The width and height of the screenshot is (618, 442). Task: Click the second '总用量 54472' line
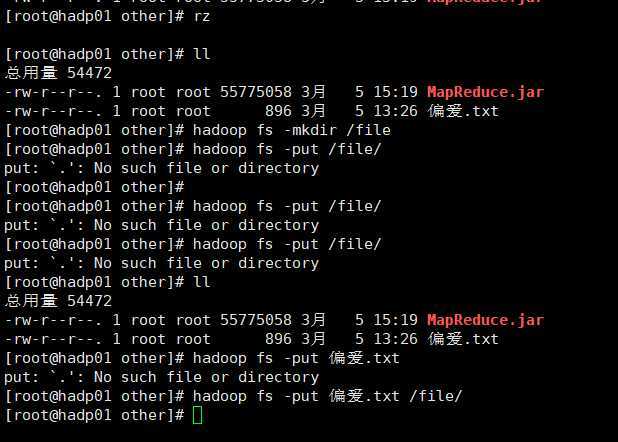pyautogui.click(x=58, y=301)
